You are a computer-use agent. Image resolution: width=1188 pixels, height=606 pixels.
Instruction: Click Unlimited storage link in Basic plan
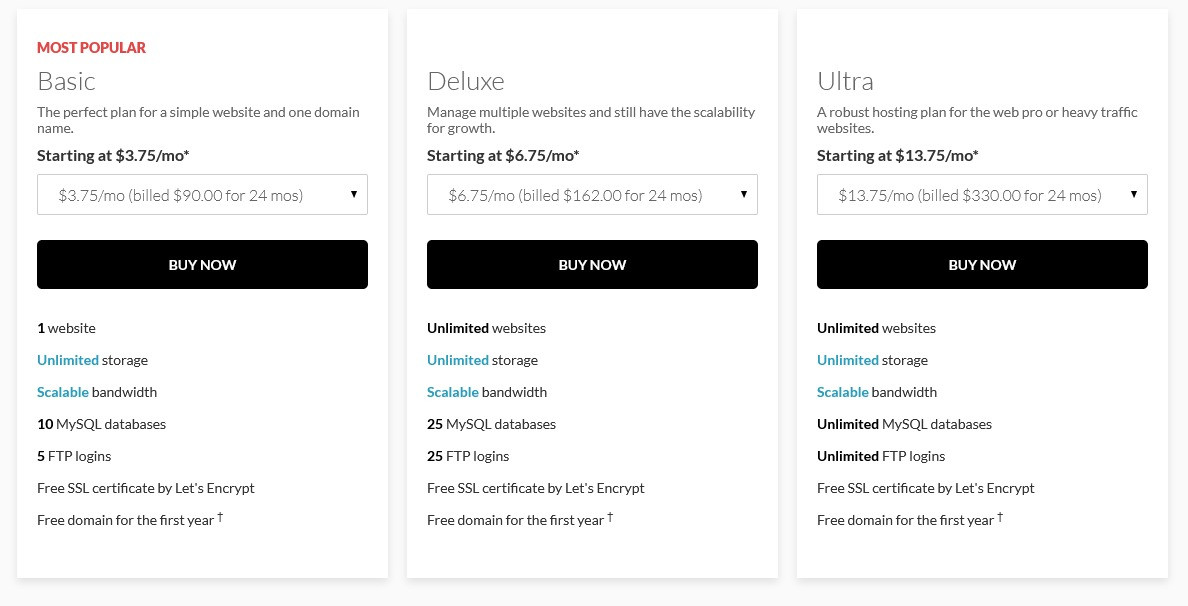pyautogui.click(x=68, y=360)
